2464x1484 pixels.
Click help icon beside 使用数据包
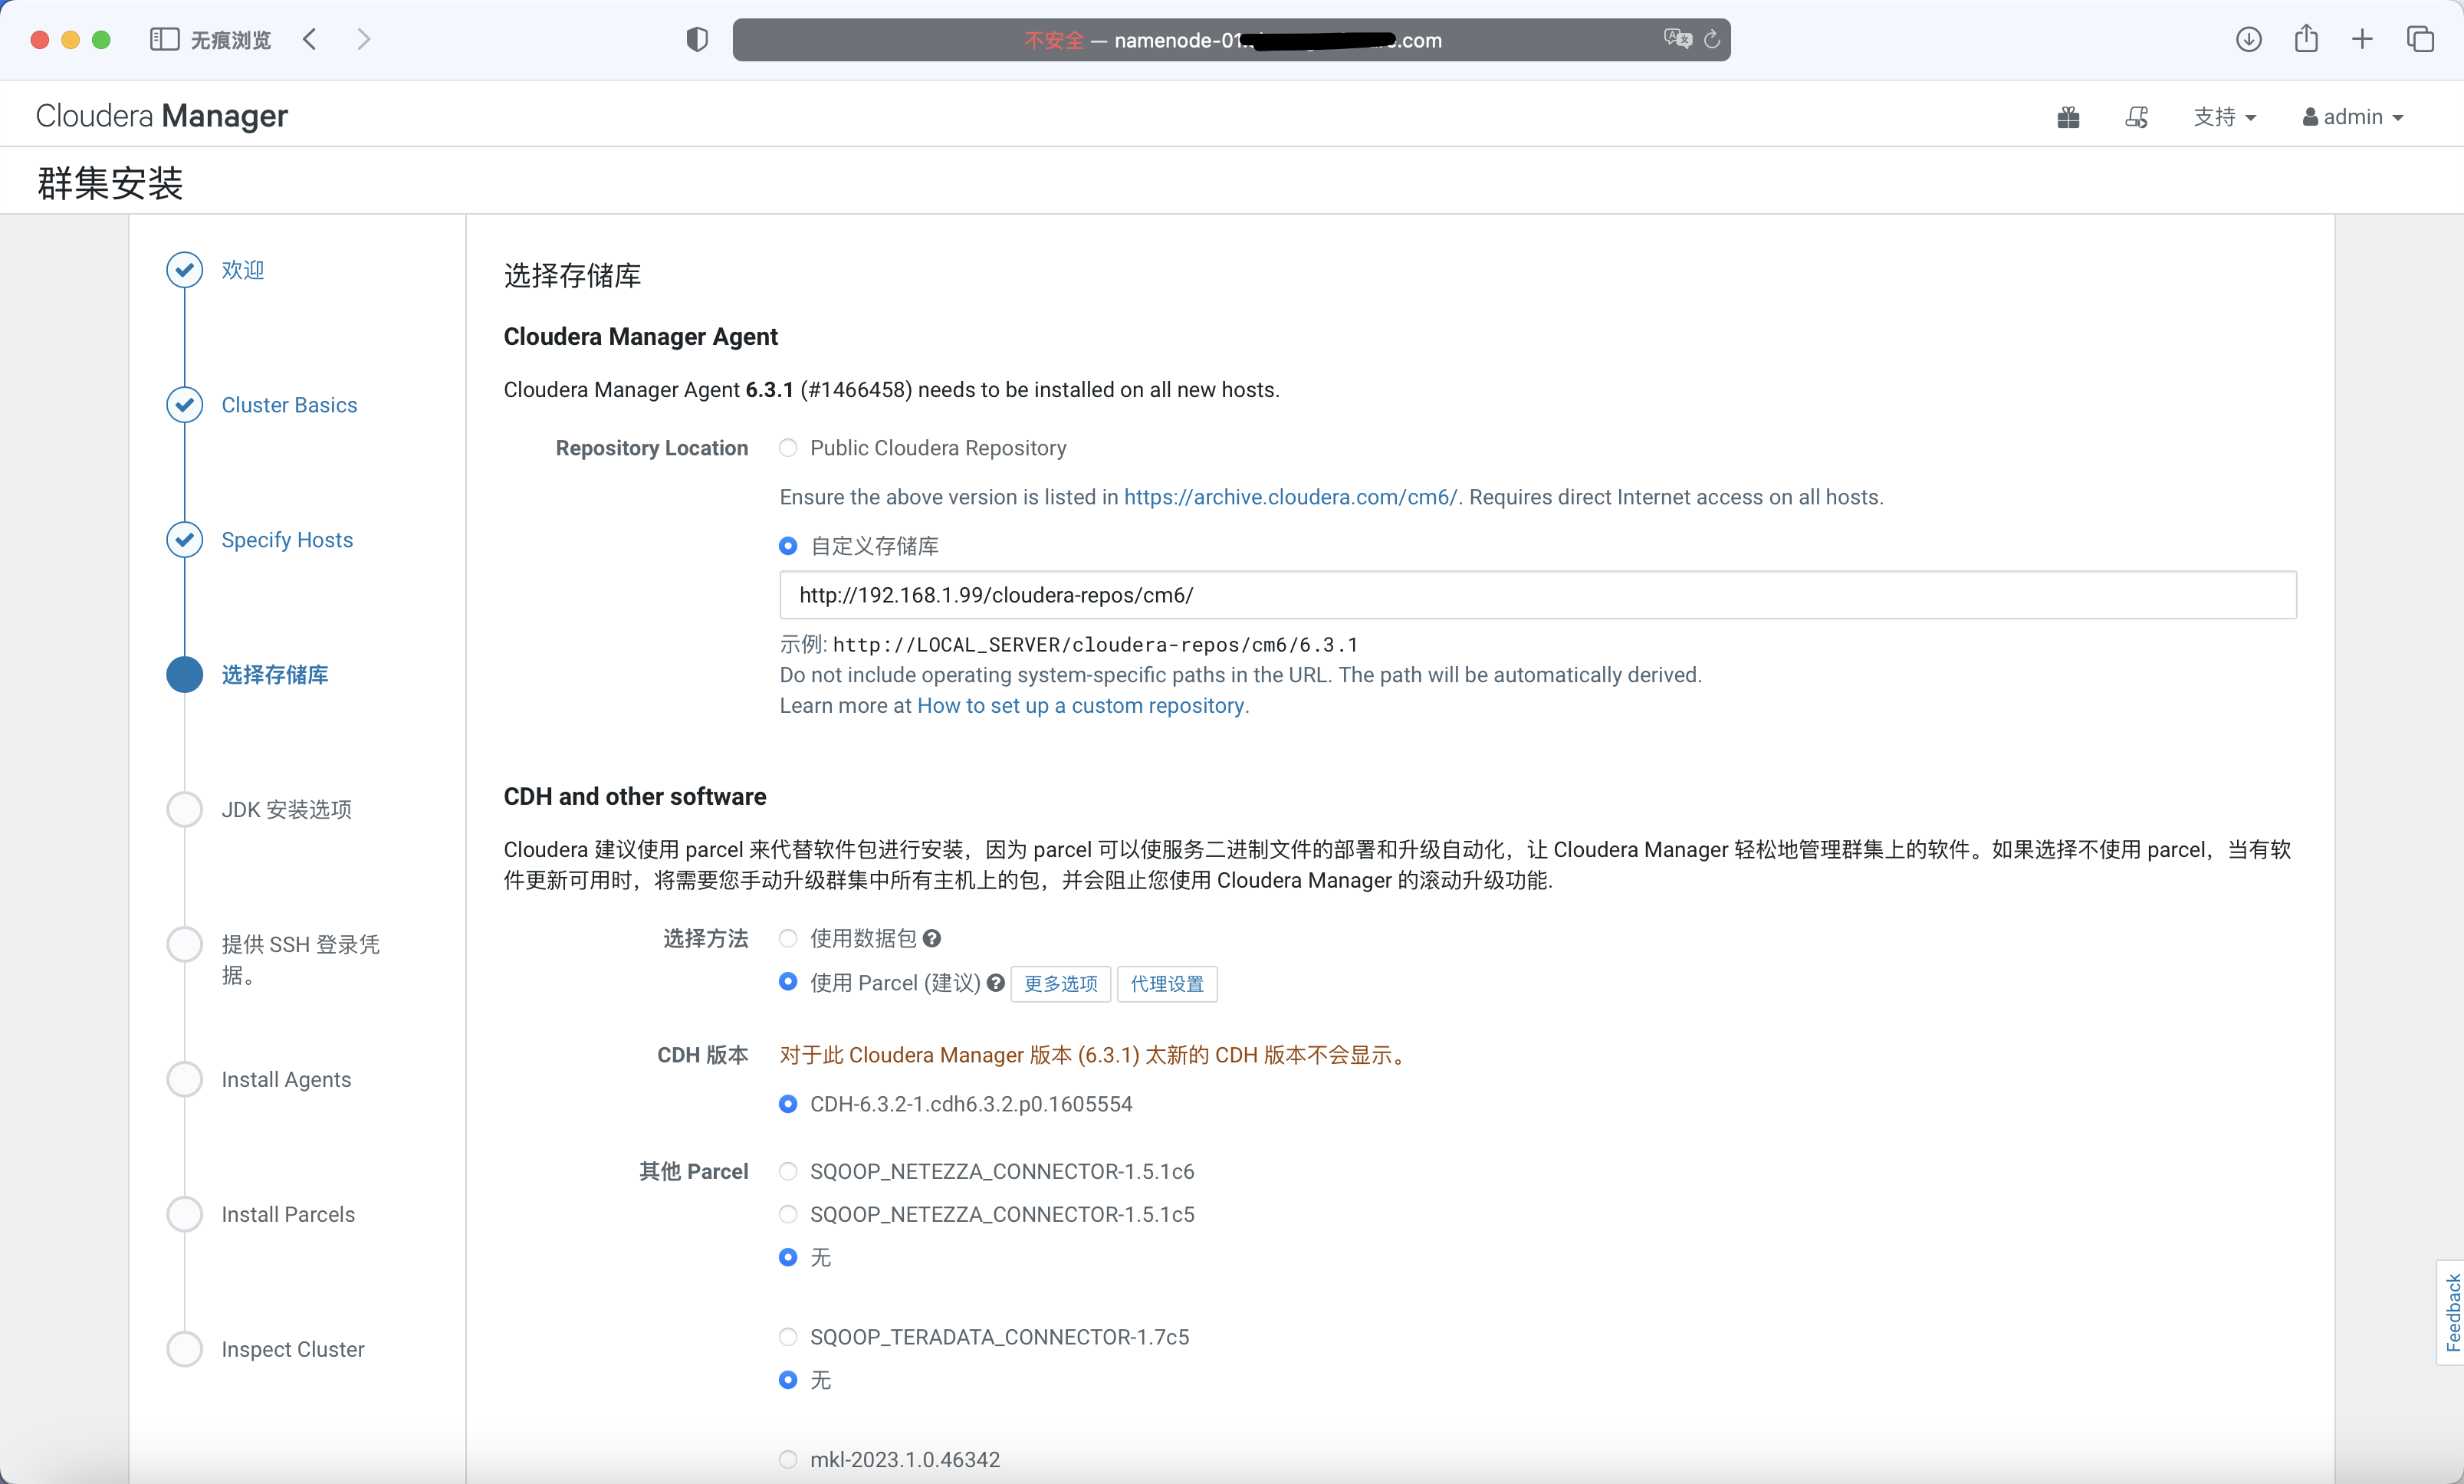(x=932, y=938)
